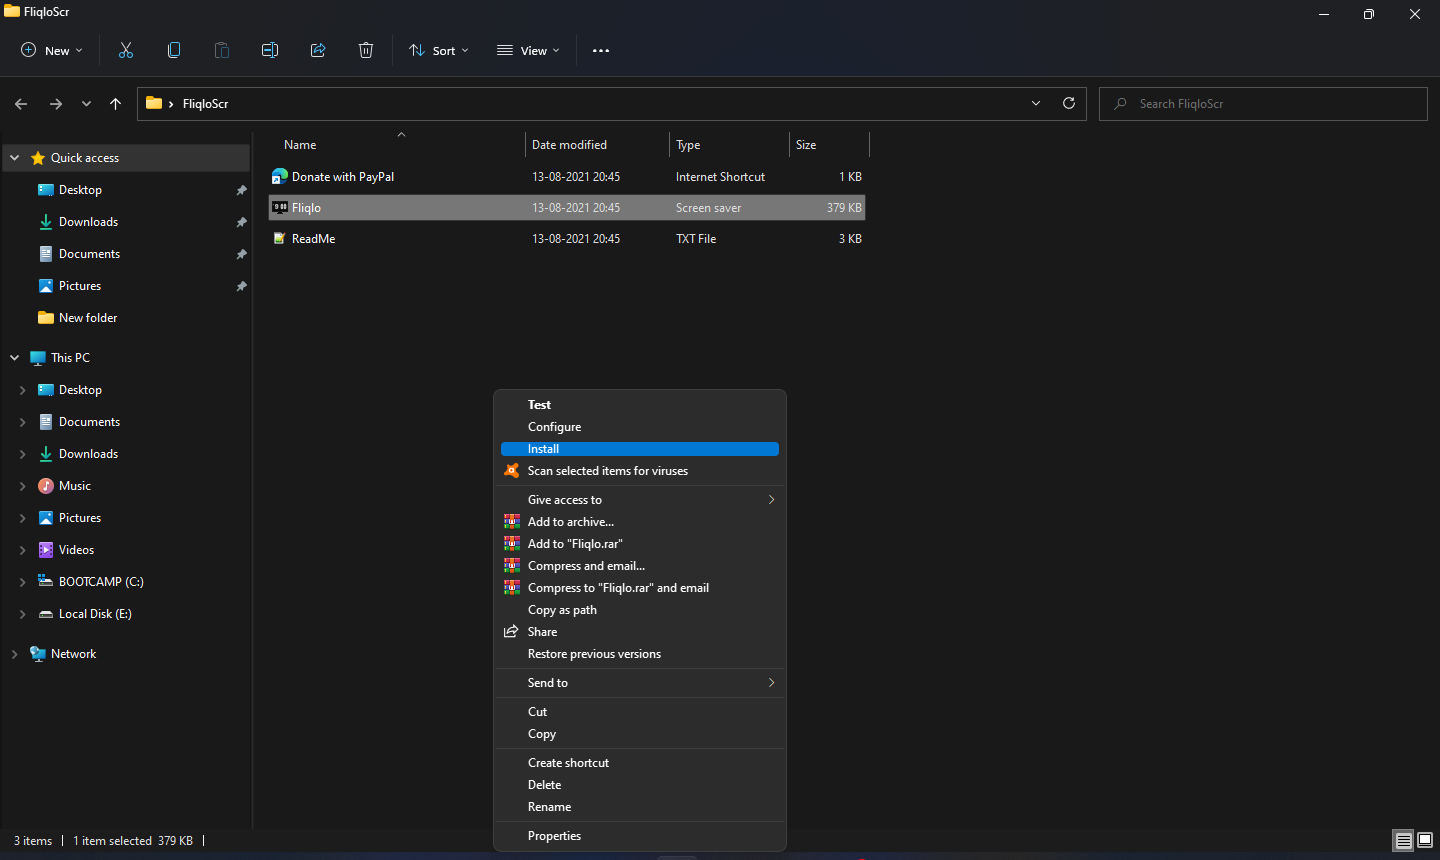The height and width of the screenshot is (860, 1440).
Task: Open the Sort dropdown
Action: click(x=439, y=50)
